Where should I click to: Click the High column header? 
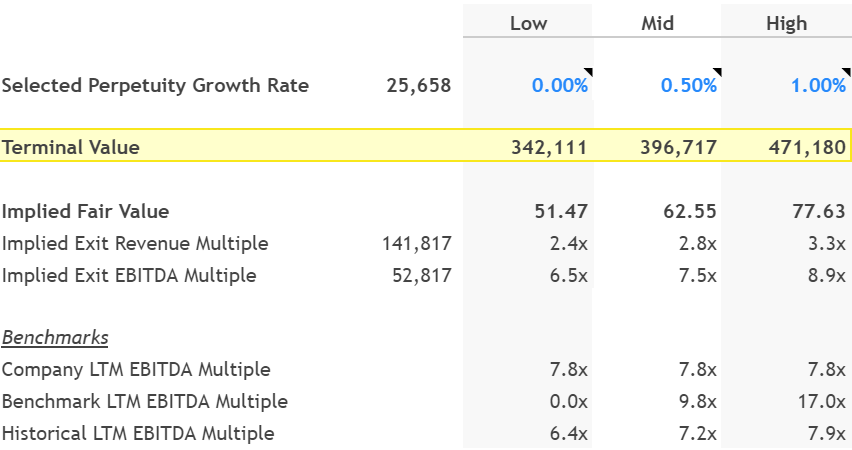786,23
